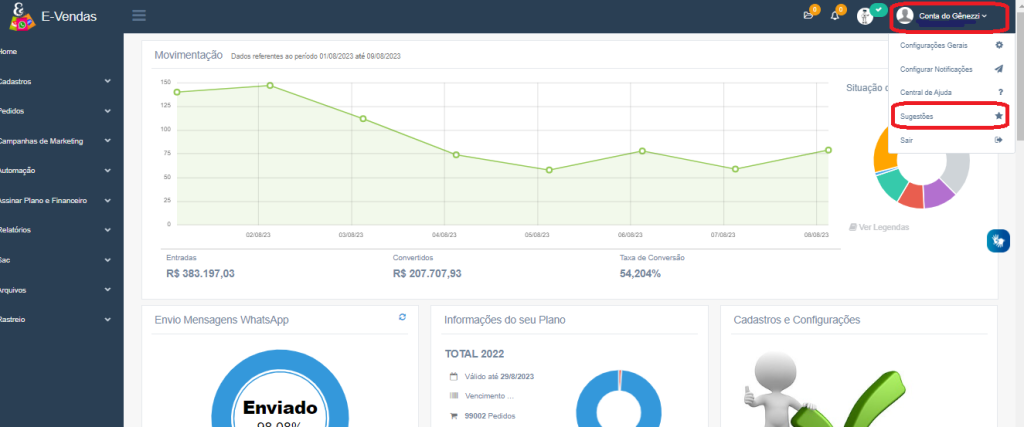Screen dimensions: 1024x427
Task: Click the conversion rate 54,204%
Action: (640, 274)
